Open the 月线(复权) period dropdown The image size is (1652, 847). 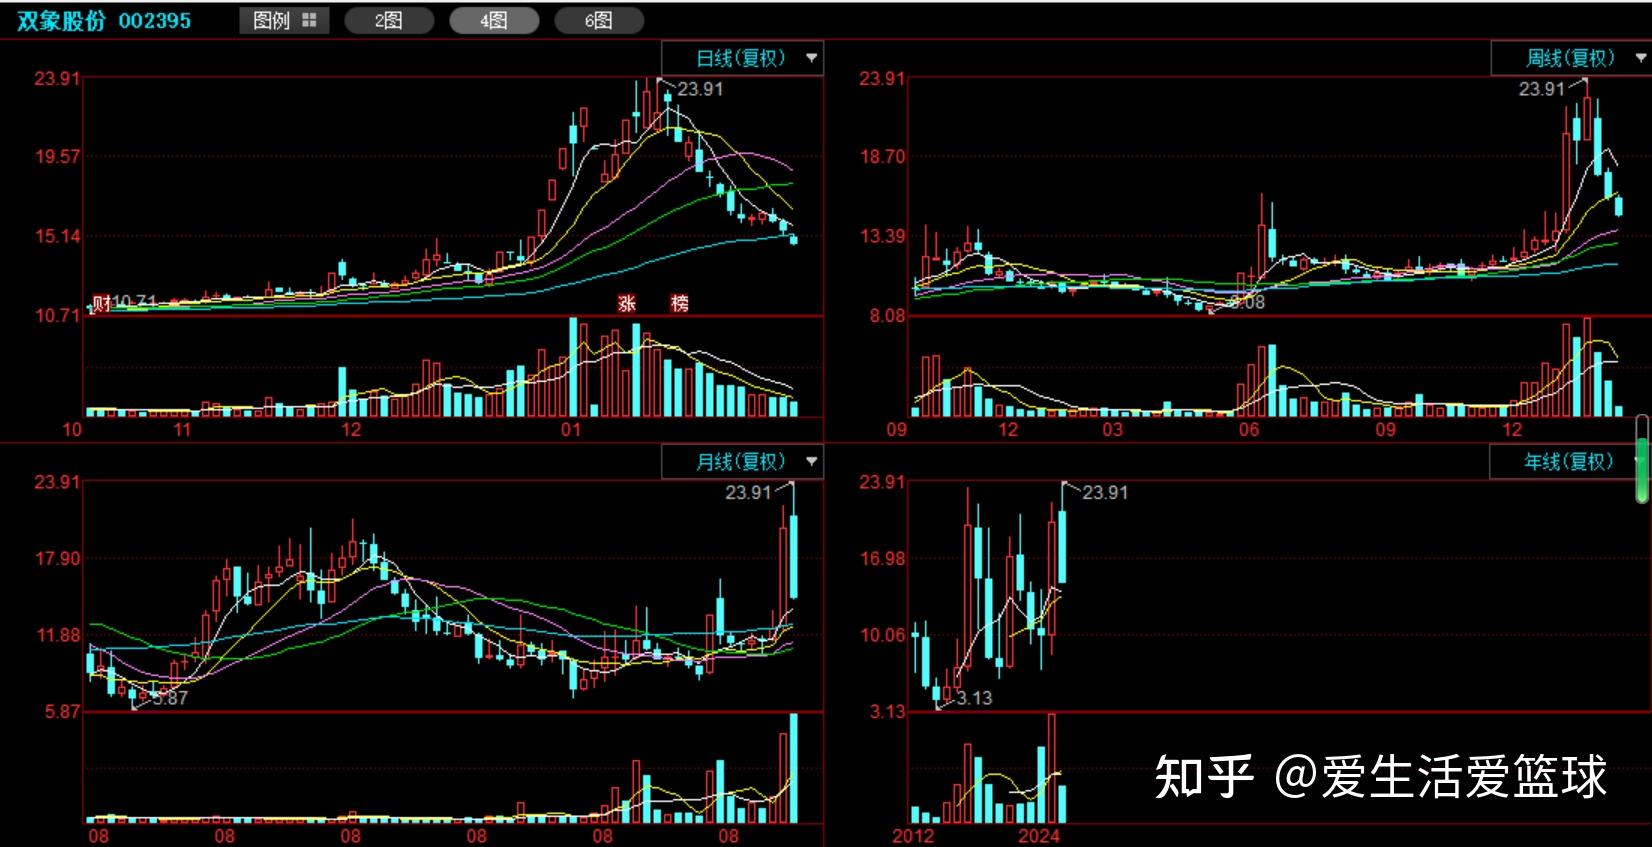(x=742, y=462)
